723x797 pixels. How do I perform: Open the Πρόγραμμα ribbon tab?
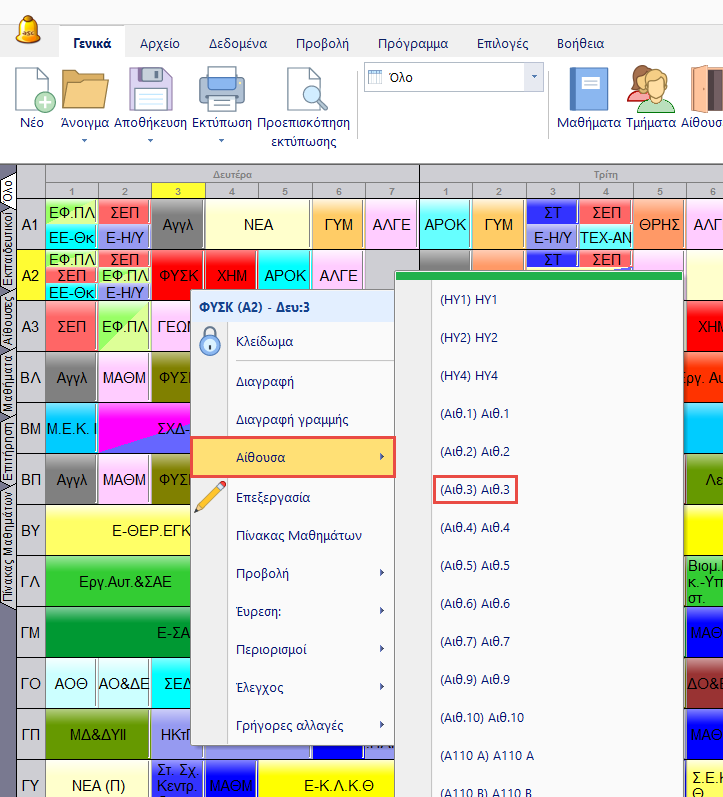pyautogui.click(x=412, y=43)
